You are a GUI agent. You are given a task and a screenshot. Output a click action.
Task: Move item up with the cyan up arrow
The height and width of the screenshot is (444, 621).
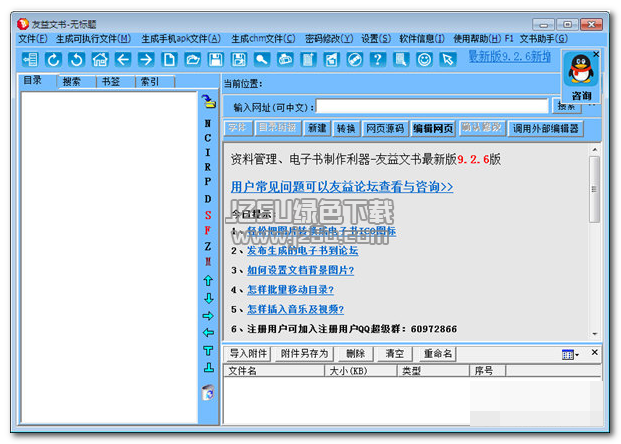[208, 281]
